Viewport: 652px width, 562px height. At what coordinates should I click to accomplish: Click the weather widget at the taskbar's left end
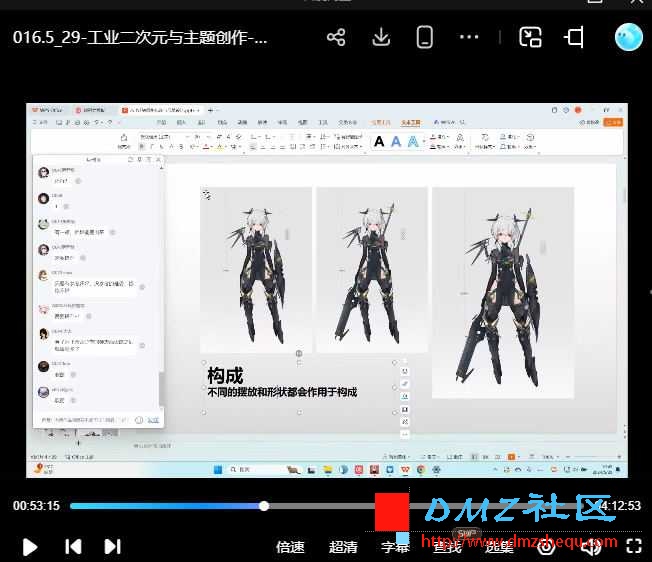coord(44,469)
